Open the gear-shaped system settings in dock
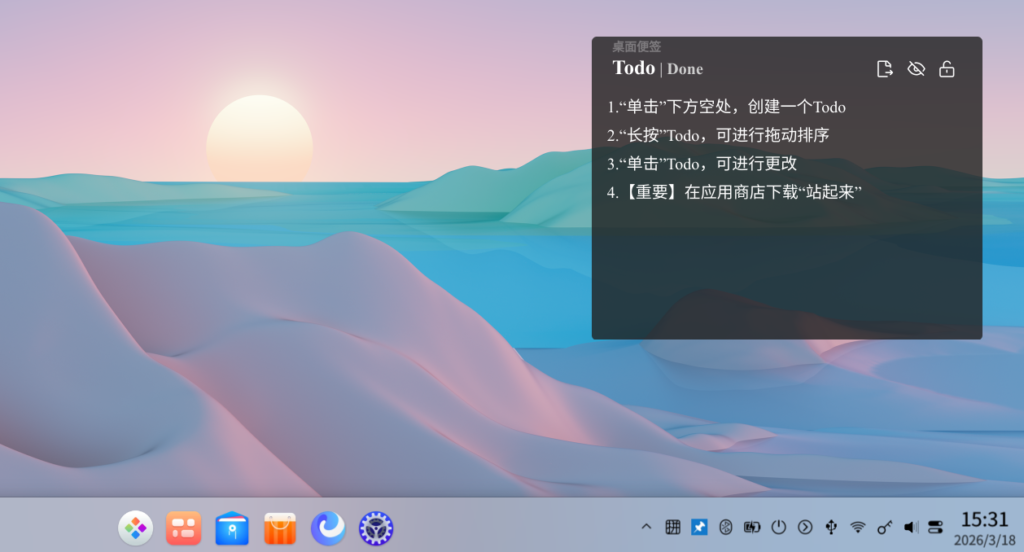 tap(376, 528)
